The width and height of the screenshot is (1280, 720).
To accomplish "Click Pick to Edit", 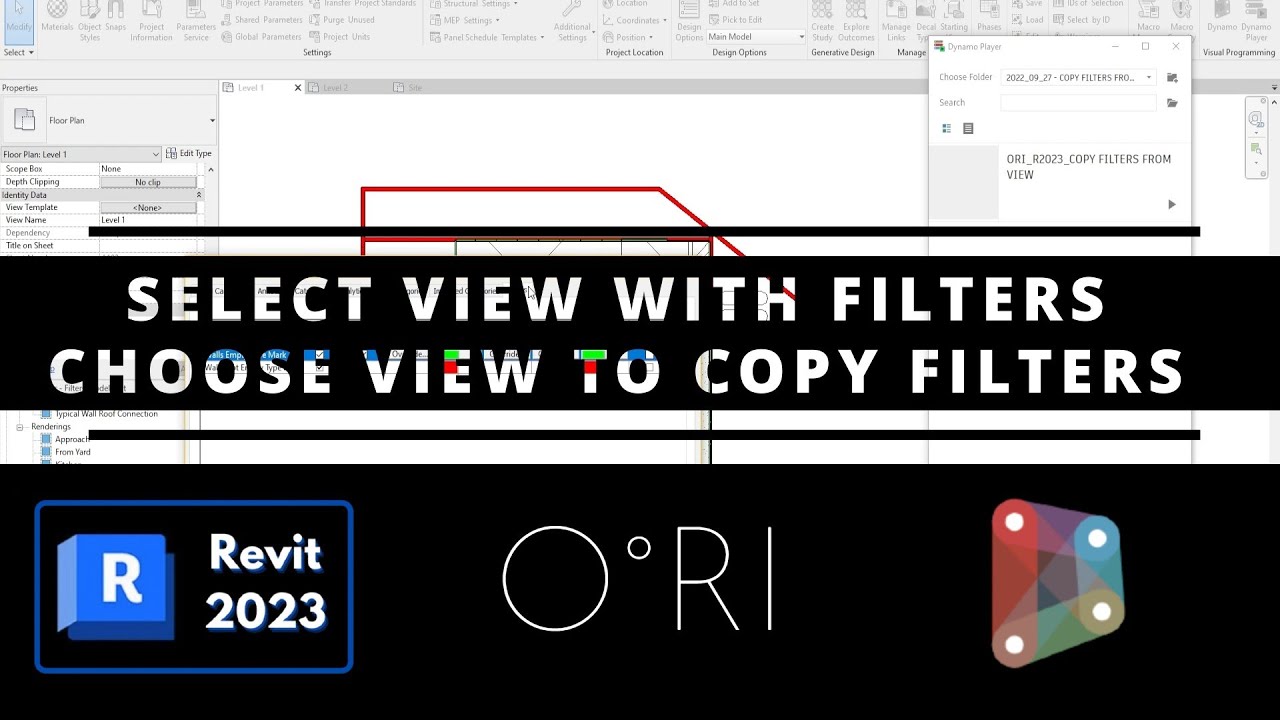I will coord(734,19).
